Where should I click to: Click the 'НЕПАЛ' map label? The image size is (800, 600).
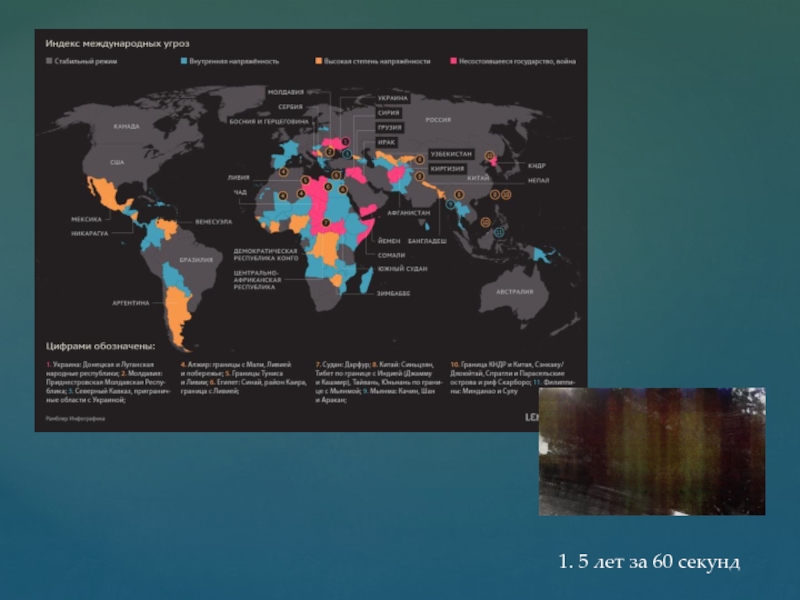click(538, 181)
